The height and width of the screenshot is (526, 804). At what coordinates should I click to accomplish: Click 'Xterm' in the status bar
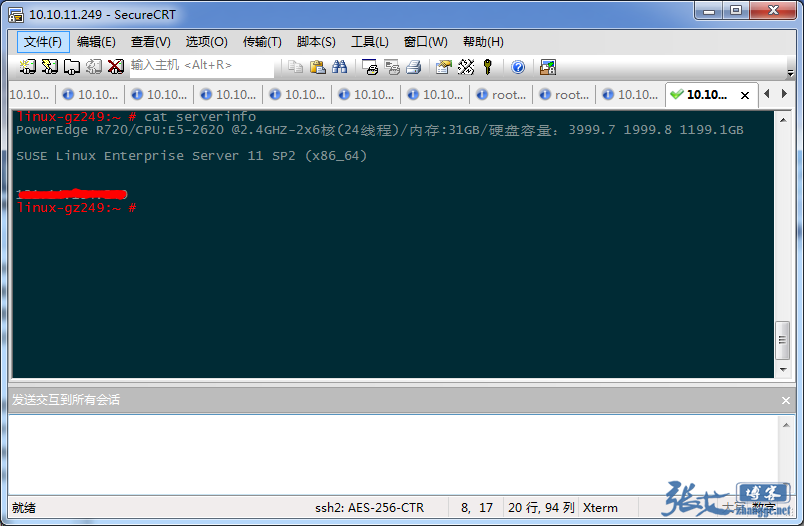tap(600, 508)
